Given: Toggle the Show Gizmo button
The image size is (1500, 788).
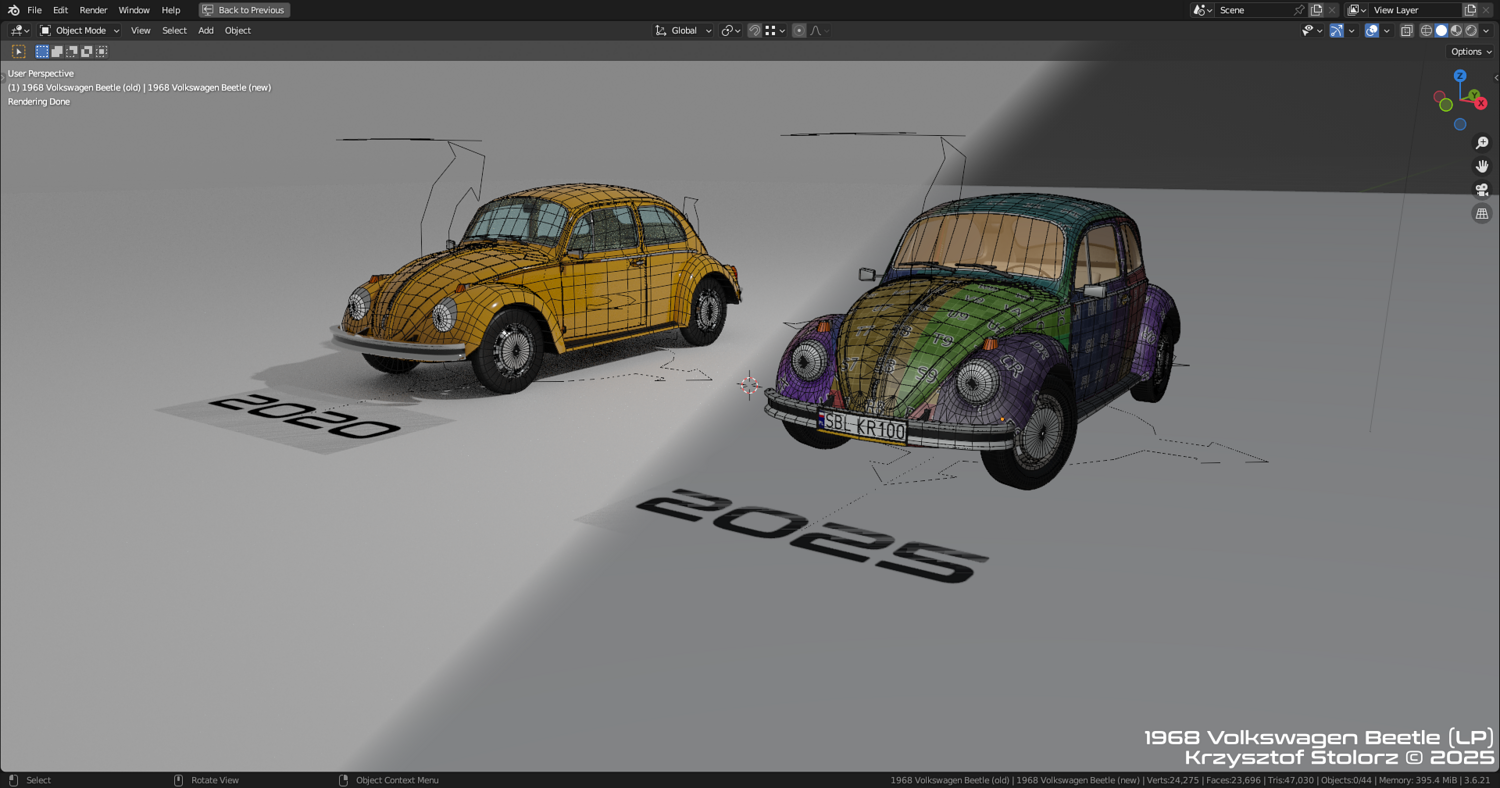Looking at the screenshot, I should (1337, 31).
